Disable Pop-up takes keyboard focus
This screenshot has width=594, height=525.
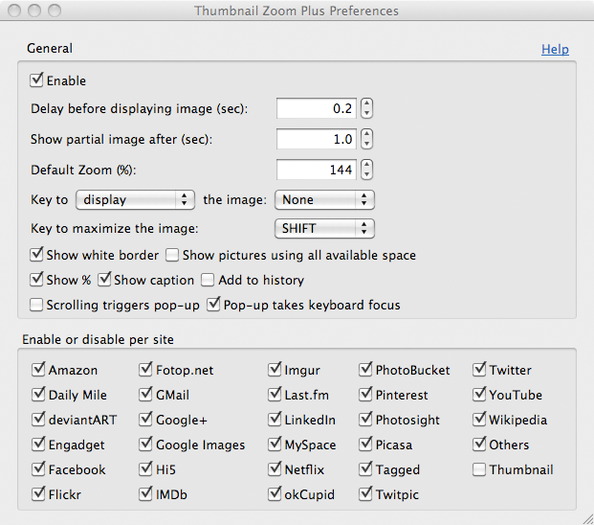pos(214,304)
